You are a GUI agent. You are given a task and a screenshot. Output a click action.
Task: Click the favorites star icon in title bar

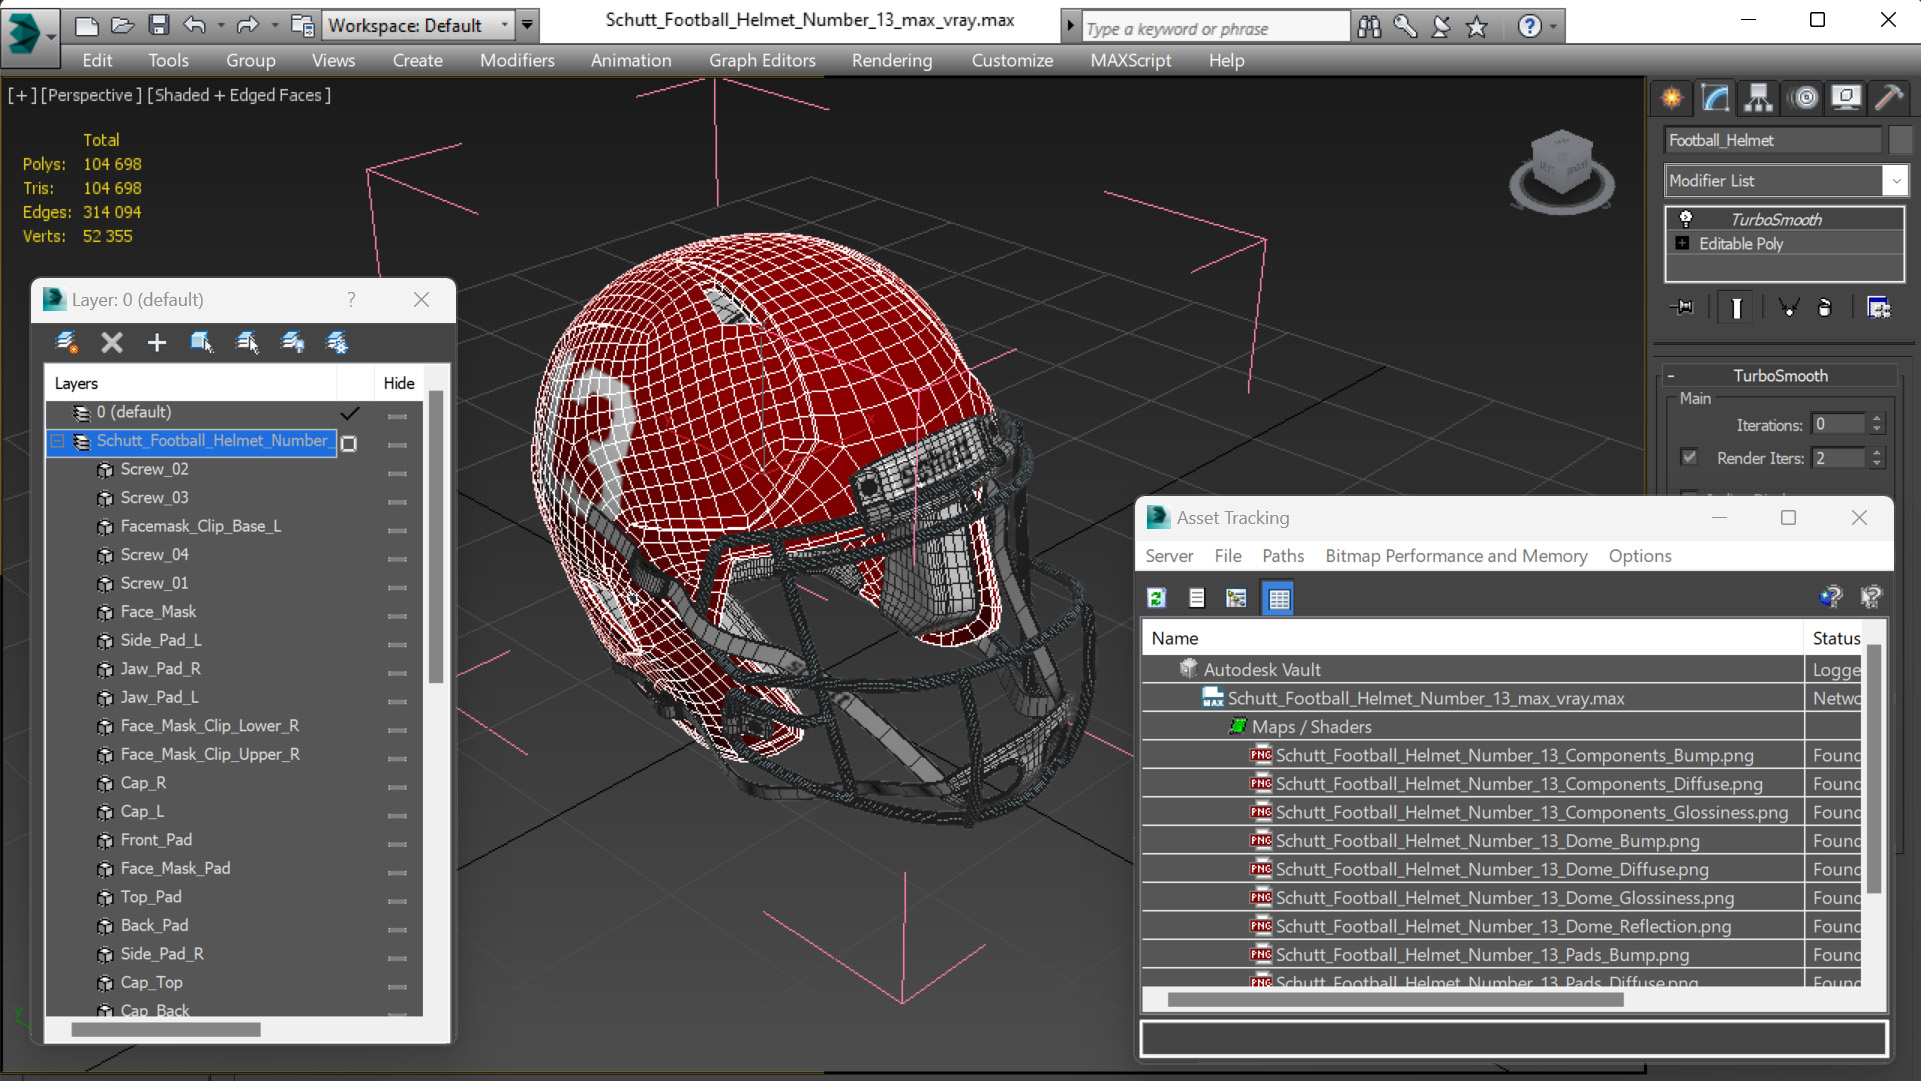(x=1477, y=27)
